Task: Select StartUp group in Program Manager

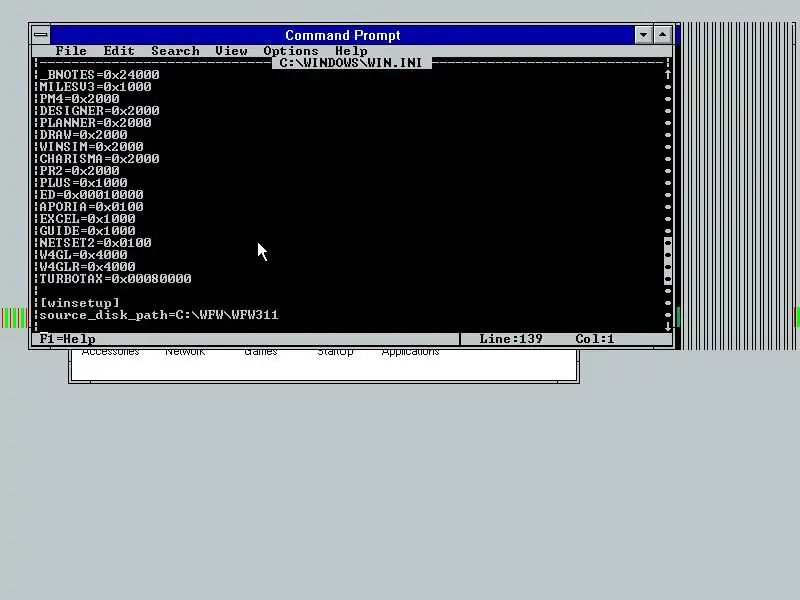Action: (335, 352)
